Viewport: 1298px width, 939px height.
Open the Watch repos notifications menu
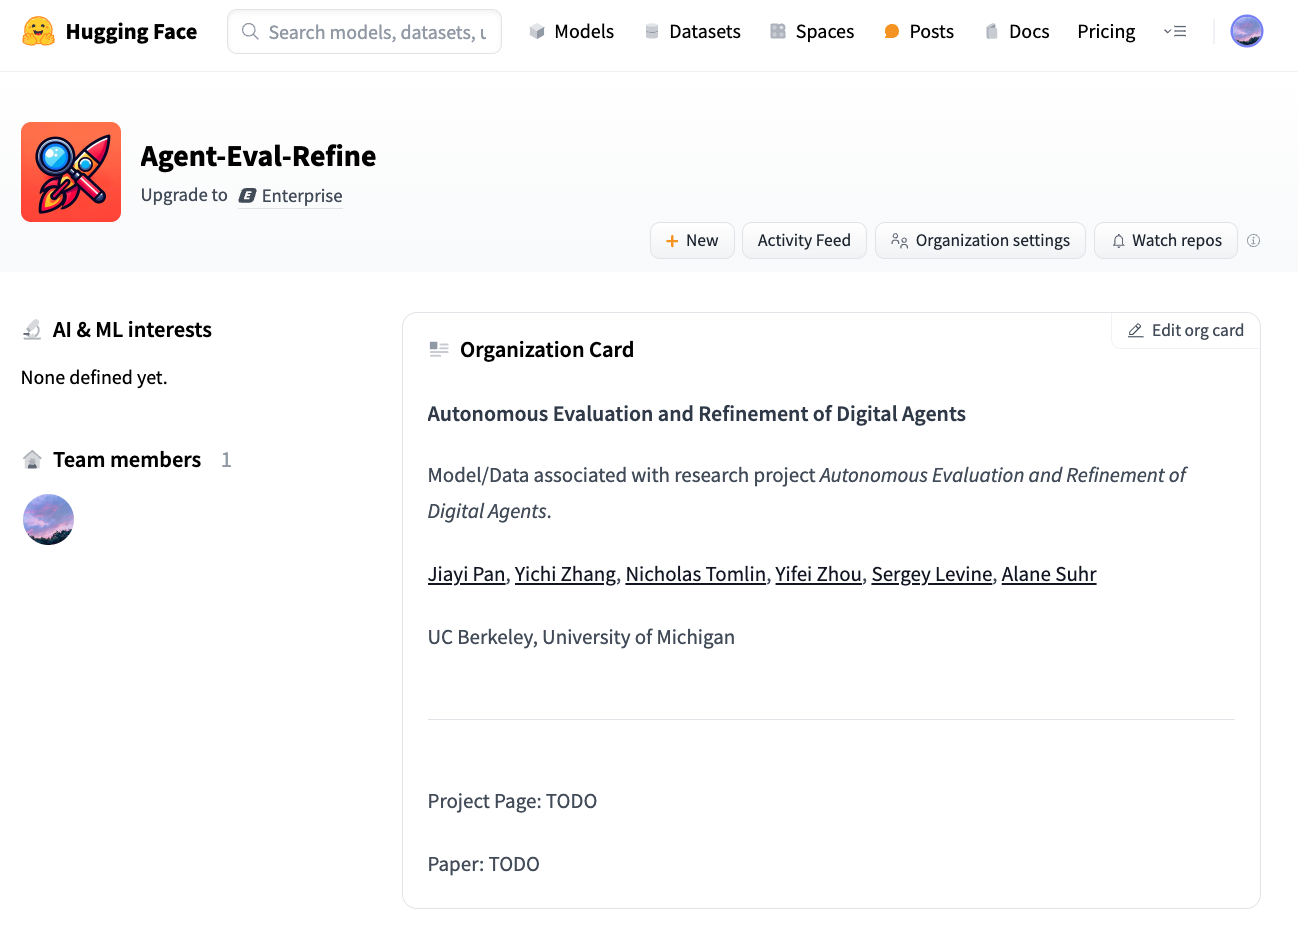click(1166, 241)
